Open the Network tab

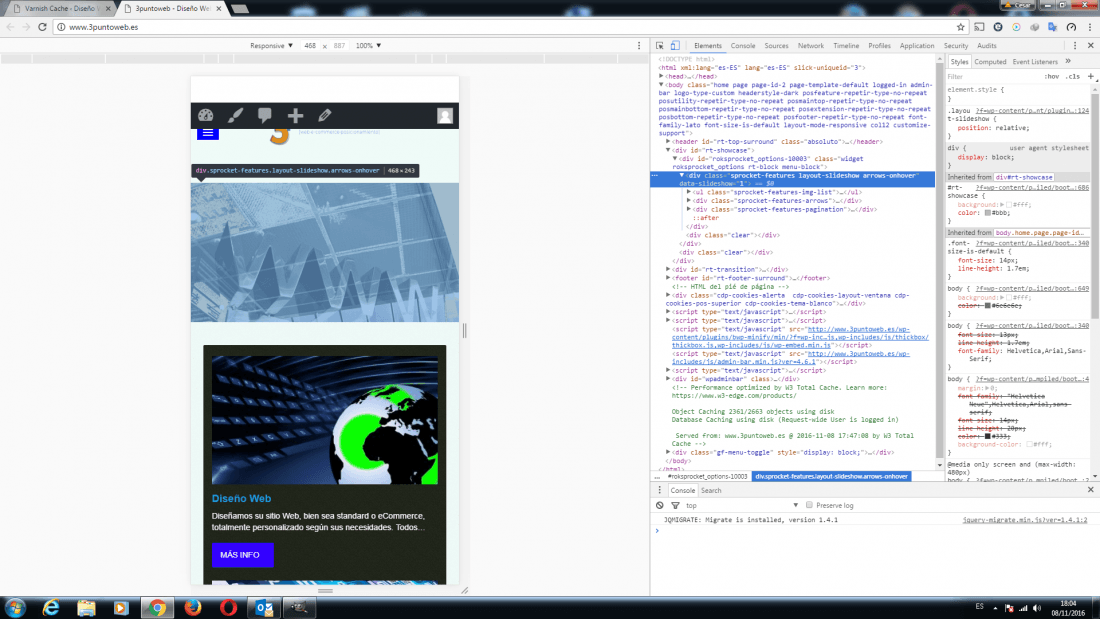(x=810, y=46)
